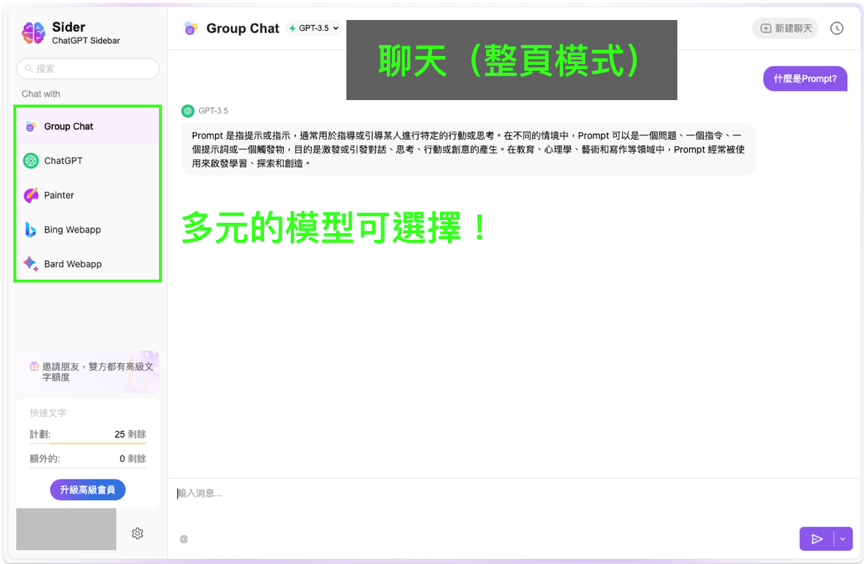Image resolution: width=864 pixels, height=564 pixels.
Task: Switch to Bing Webapp
Action: pos(88,230)
